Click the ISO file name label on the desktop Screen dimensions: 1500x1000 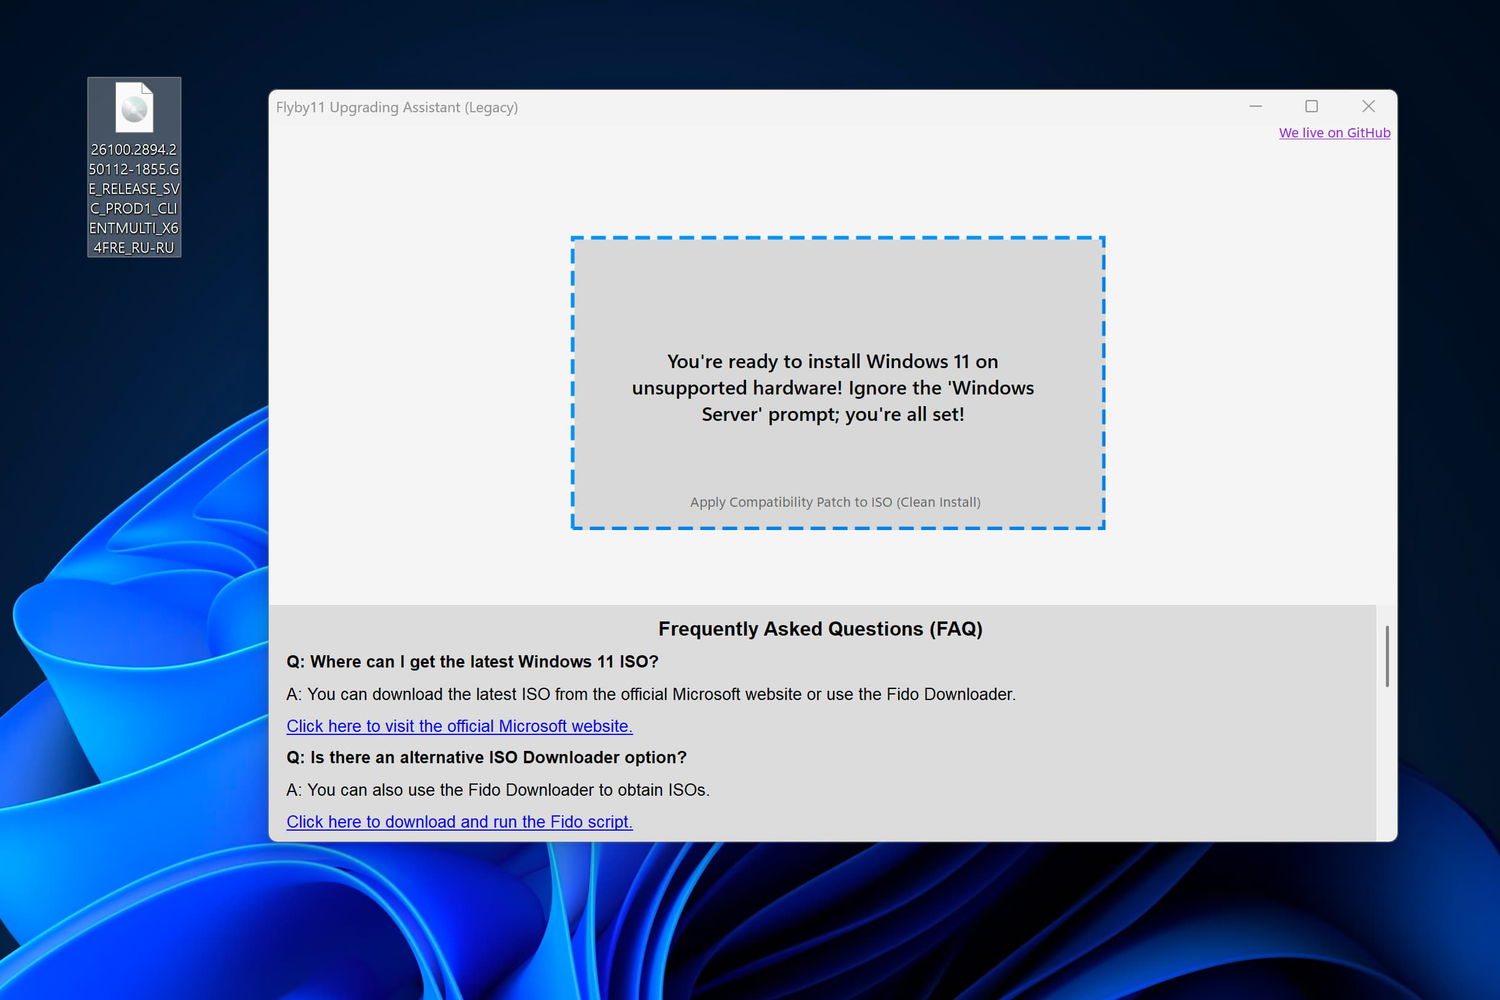click(134, 198)
